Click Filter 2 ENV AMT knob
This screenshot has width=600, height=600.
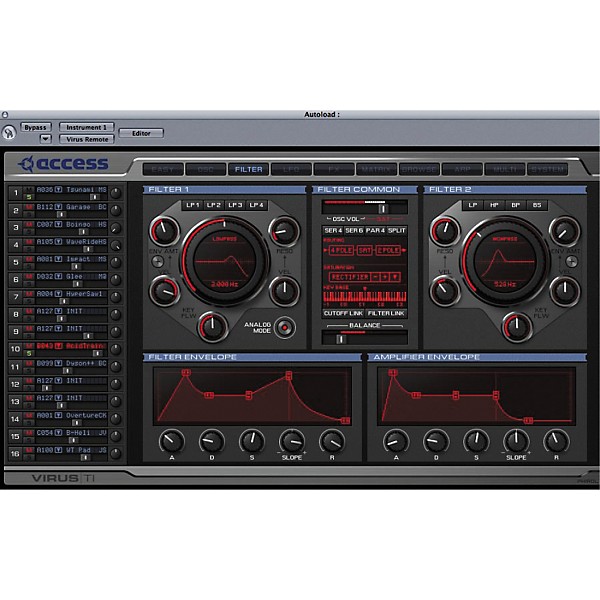[564, 231]
